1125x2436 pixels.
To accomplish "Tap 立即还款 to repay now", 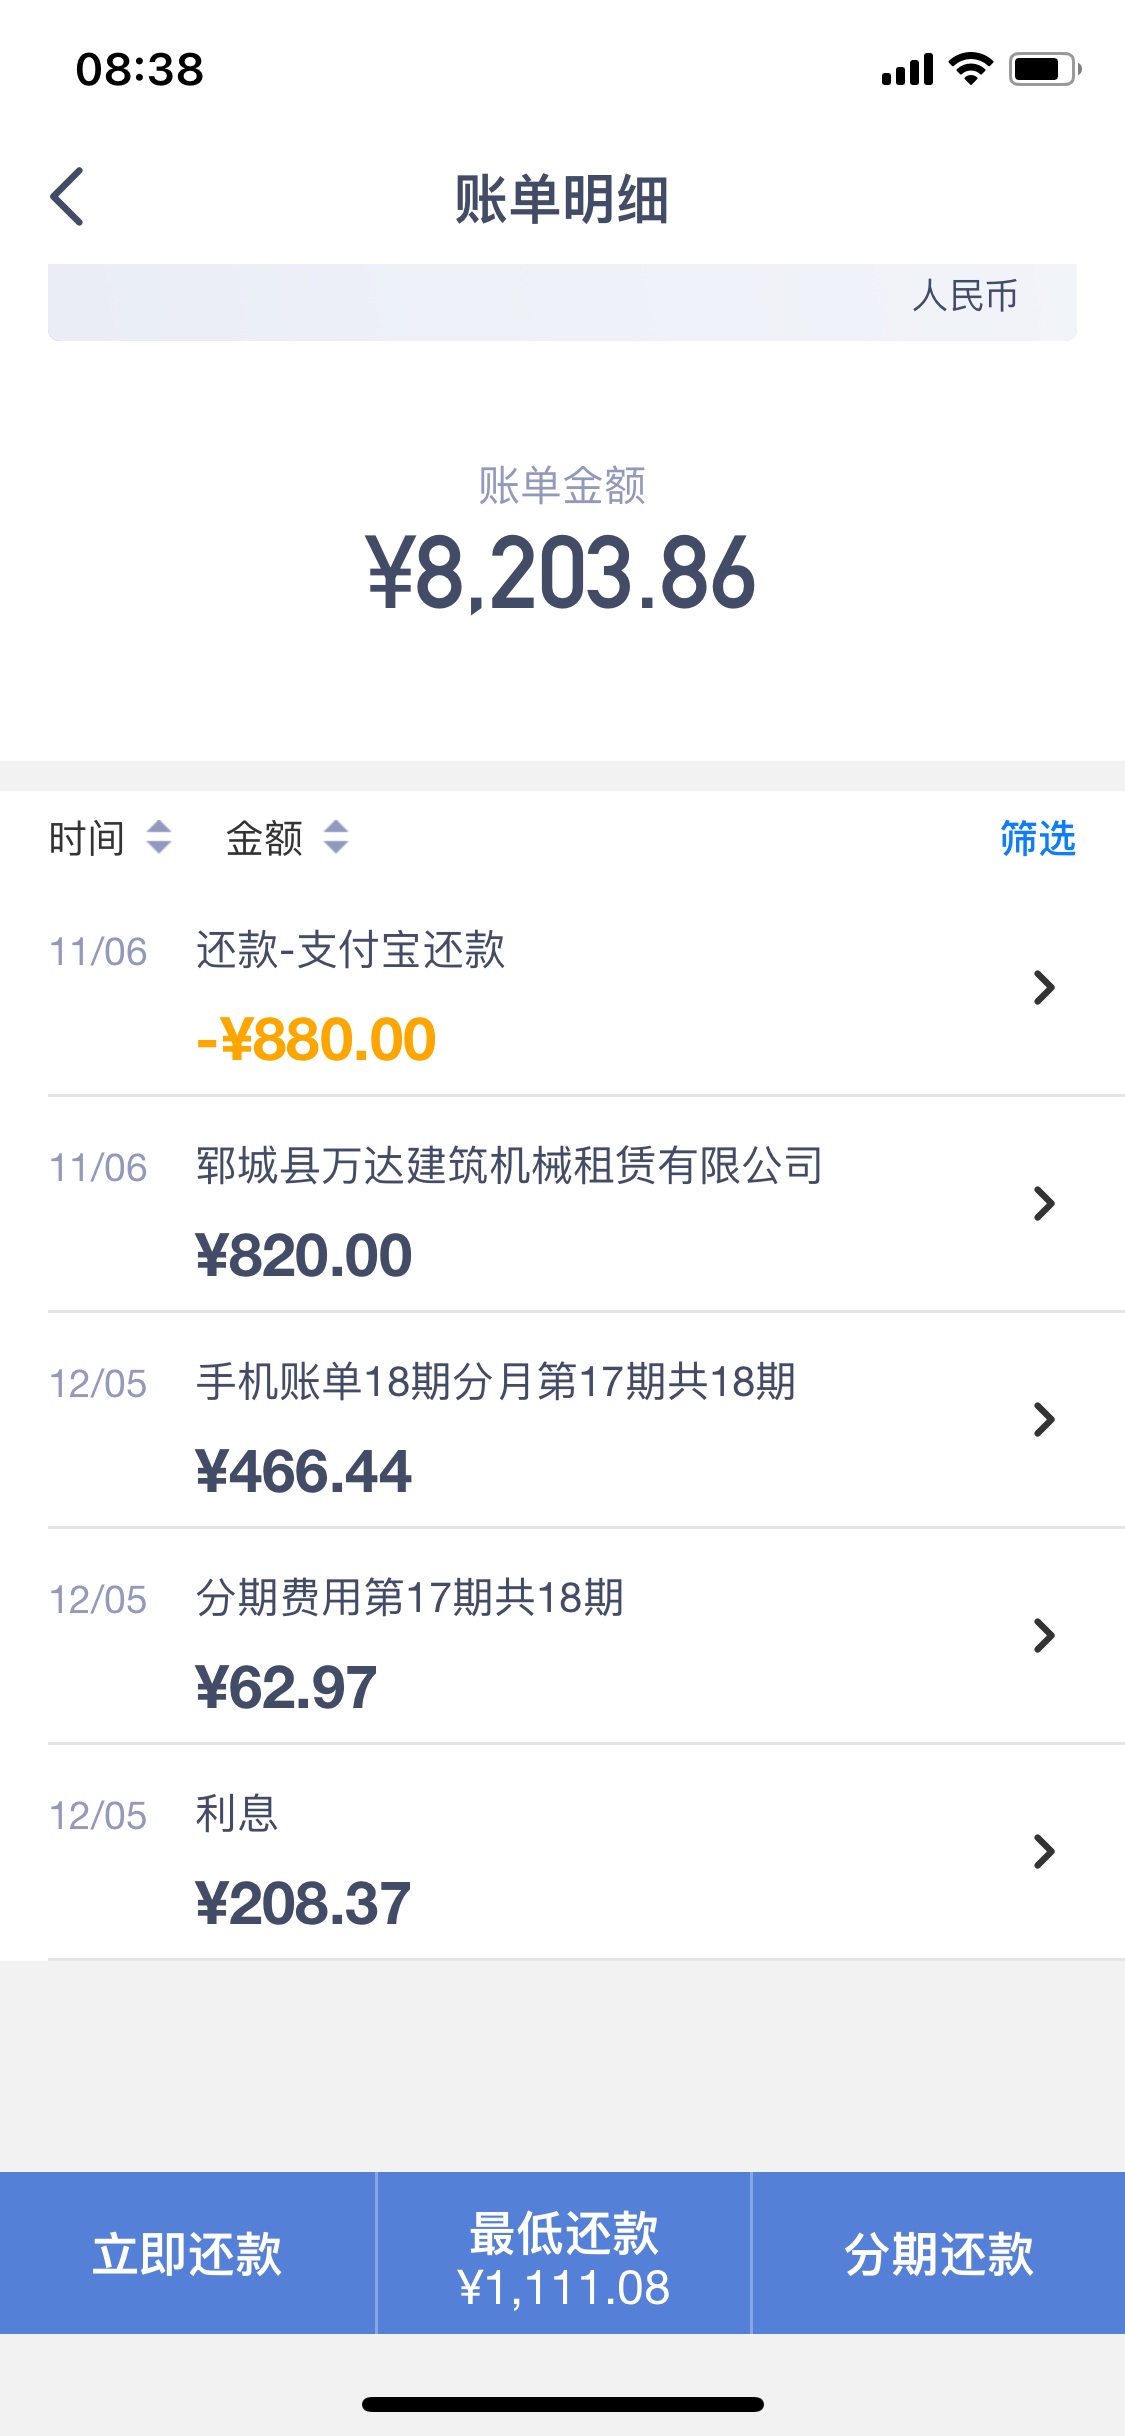I will pos(187,2254).
